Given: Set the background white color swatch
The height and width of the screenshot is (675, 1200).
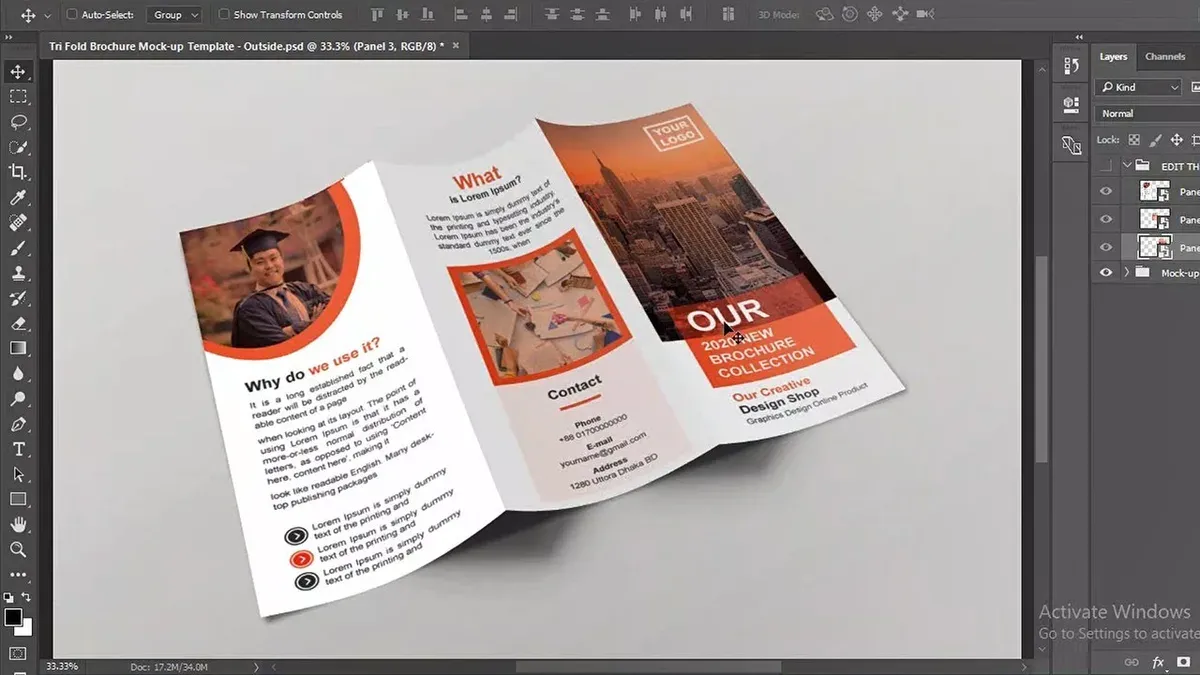Looking at the screenshot, I should pyautogui.click(x=27, y=630).
